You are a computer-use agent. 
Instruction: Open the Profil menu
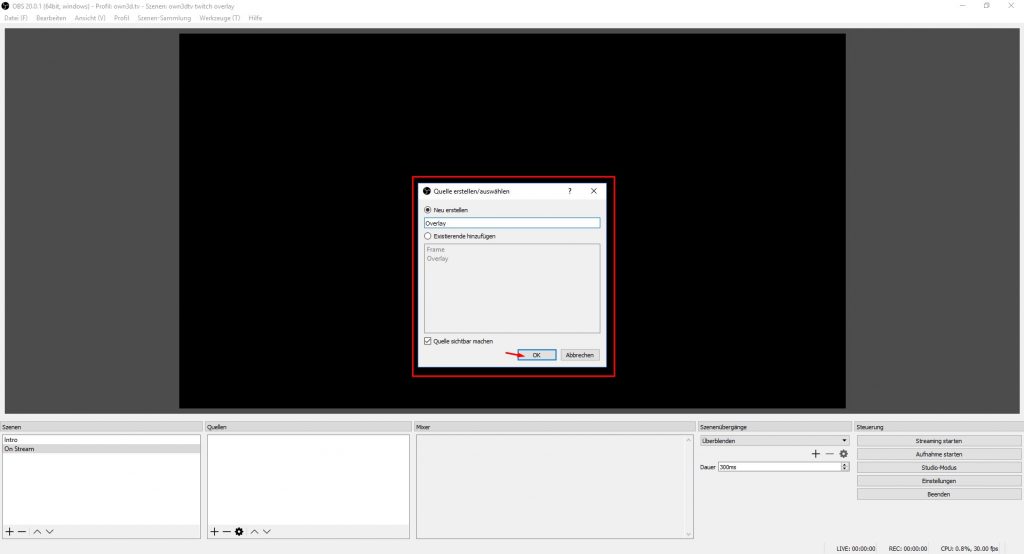[121, 18]
